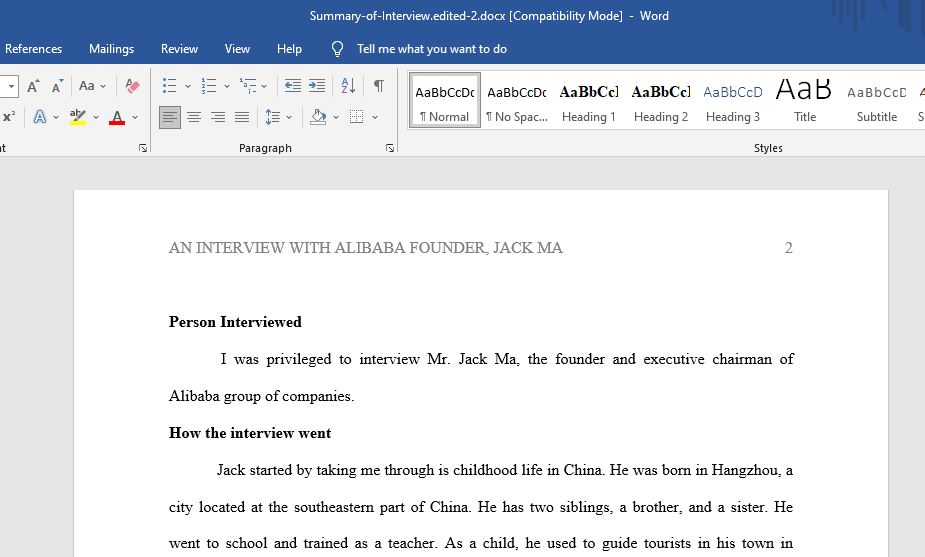Apply red font color
The image size is (925, 557).
tap(117, 117)
